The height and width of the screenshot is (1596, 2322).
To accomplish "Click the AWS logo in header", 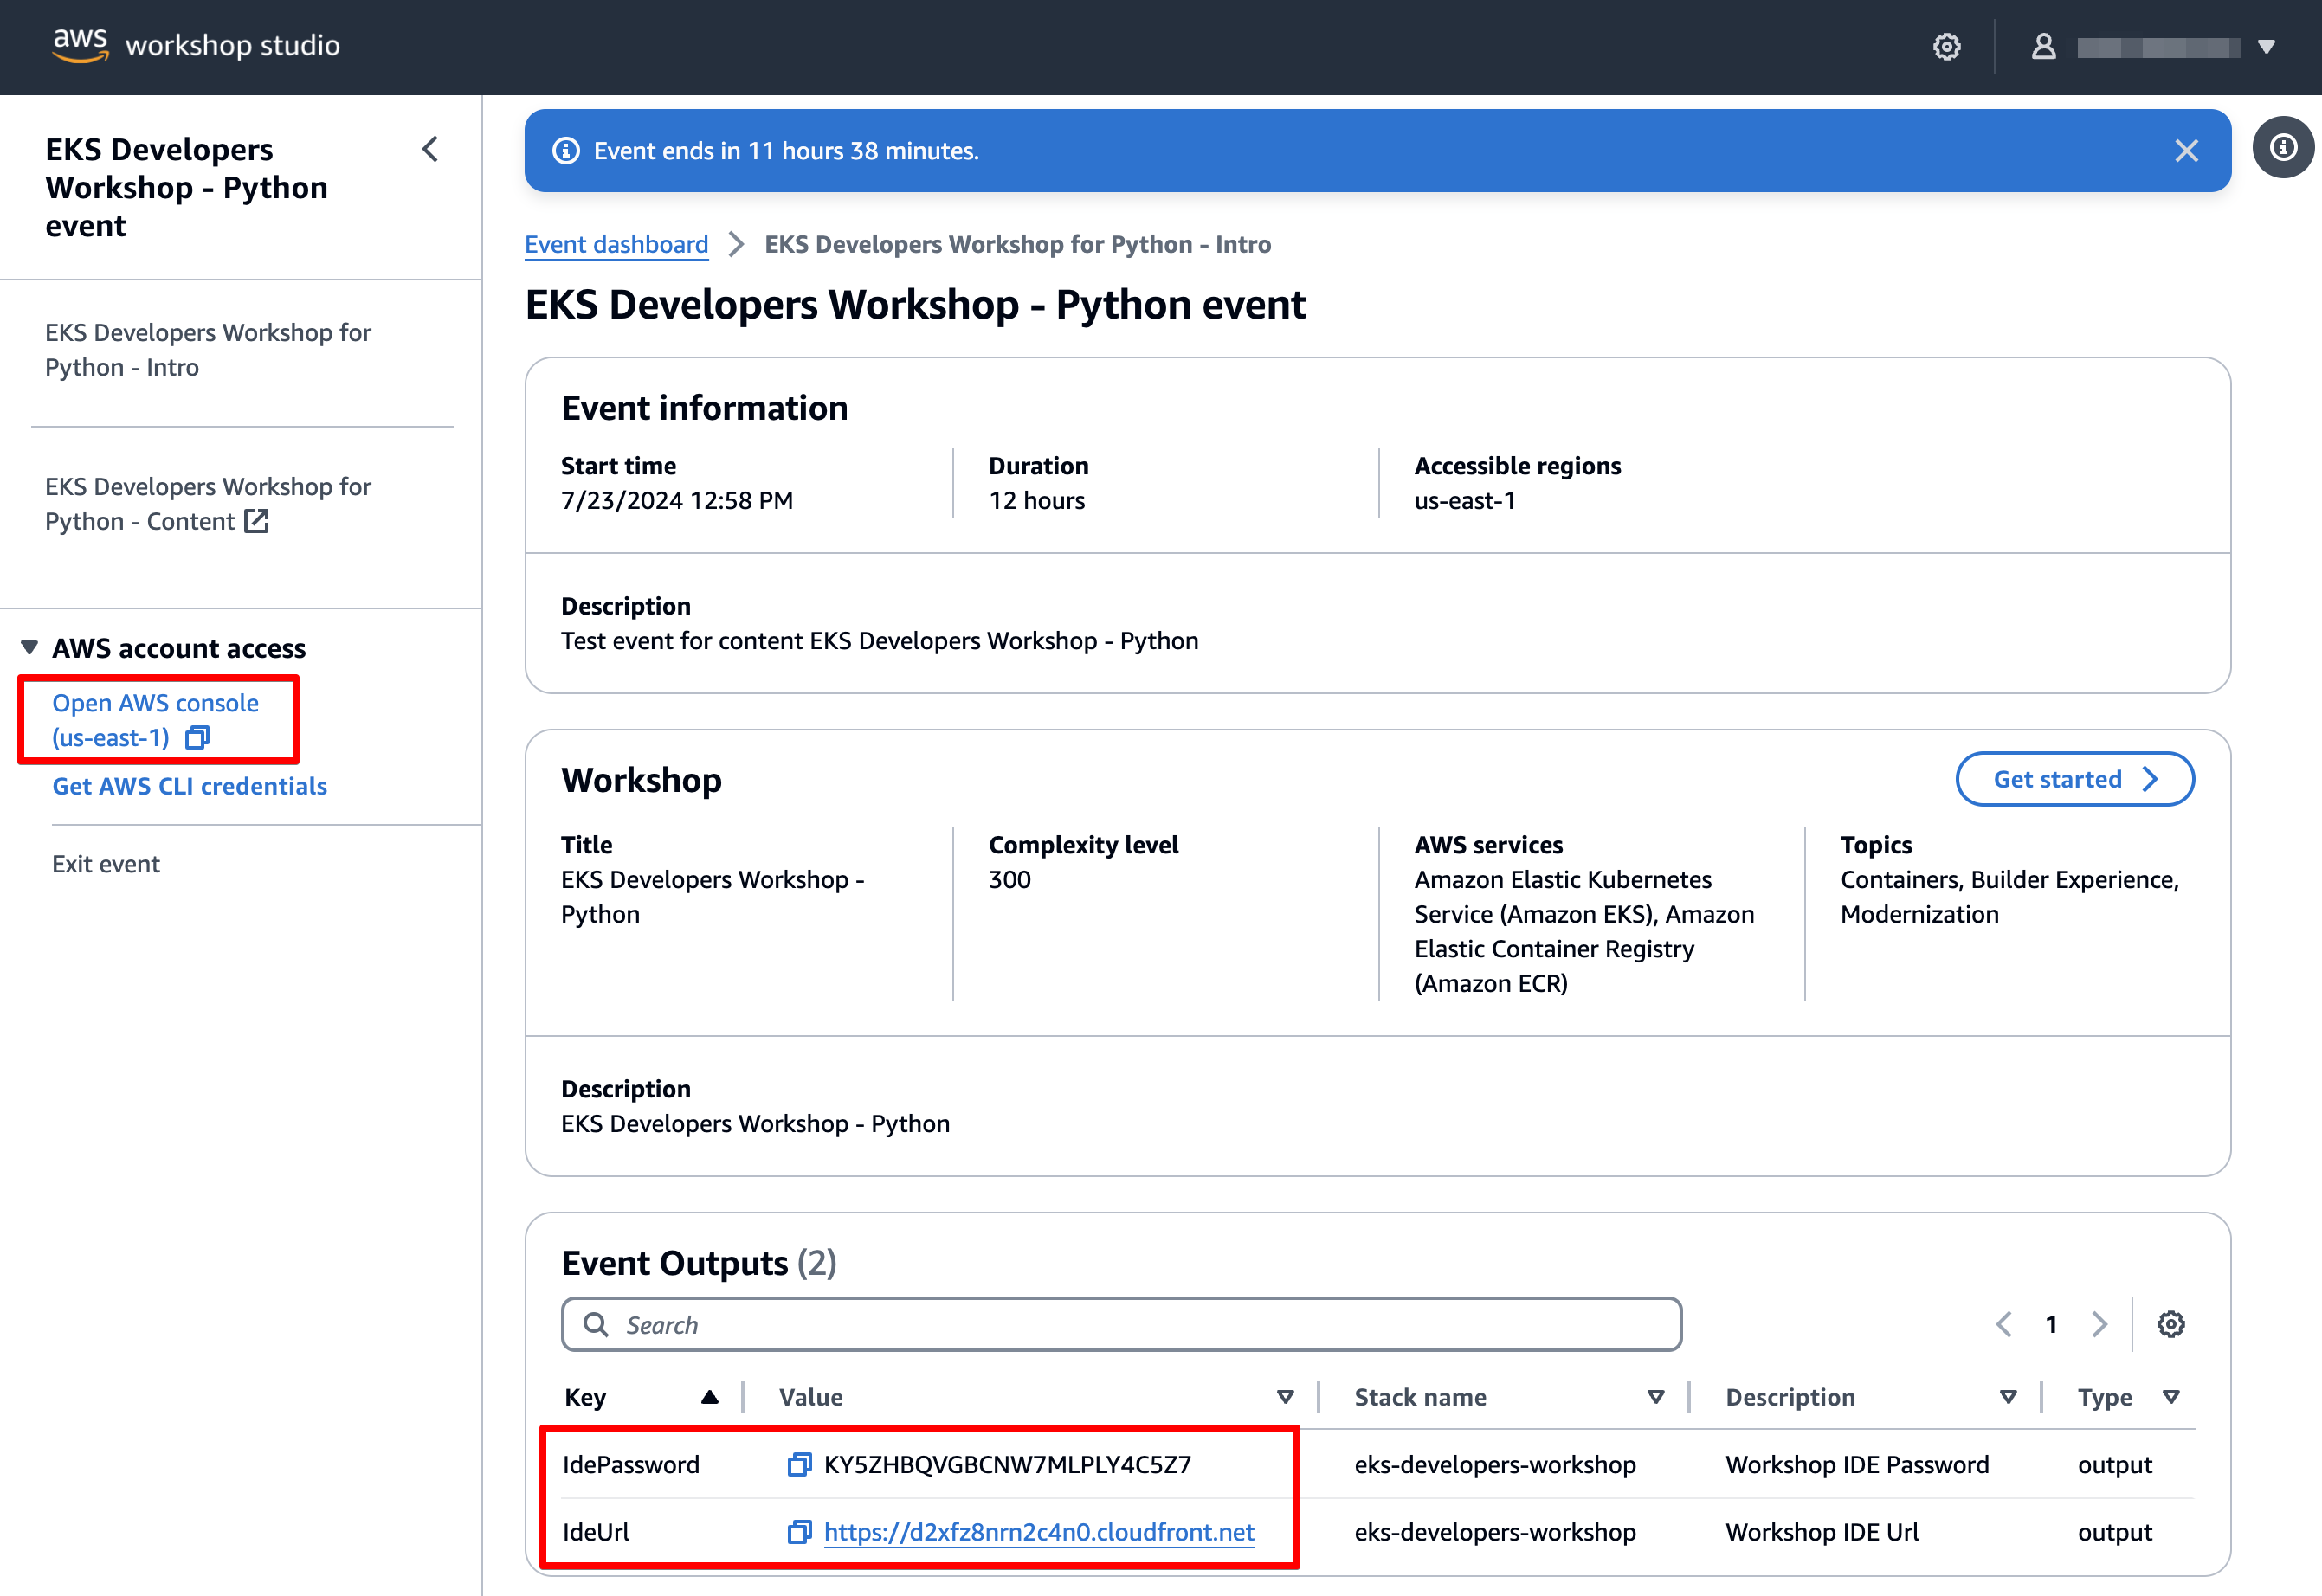I will [x=80, y=45].
